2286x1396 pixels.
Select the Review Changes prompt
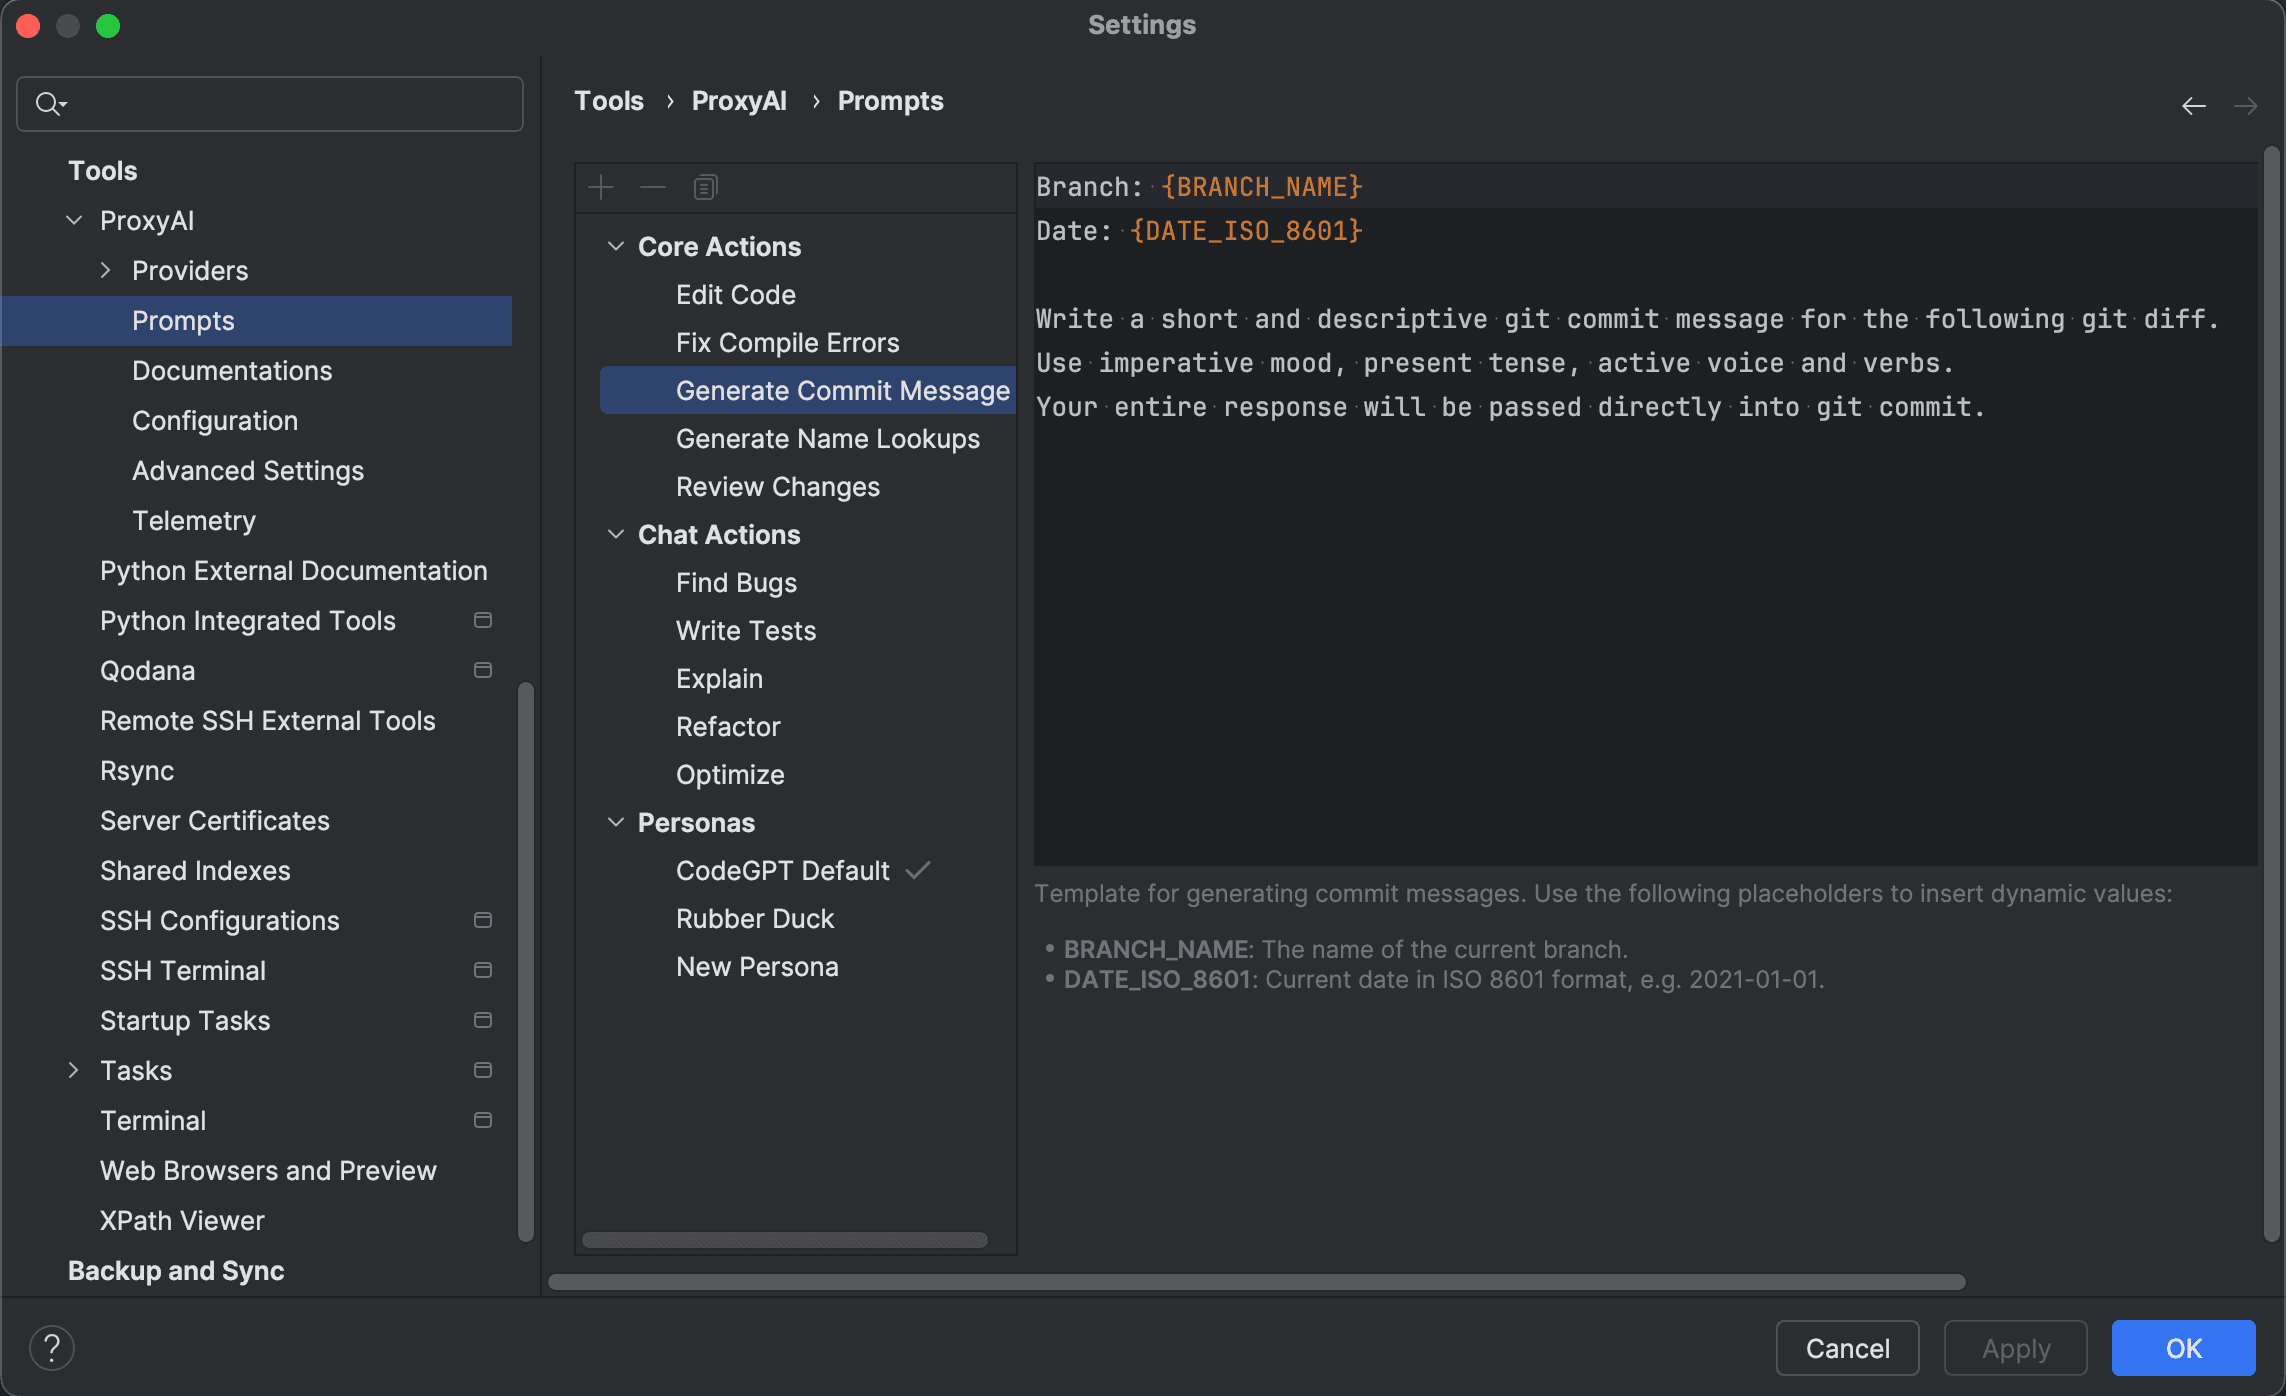click(x=778, y=487)
